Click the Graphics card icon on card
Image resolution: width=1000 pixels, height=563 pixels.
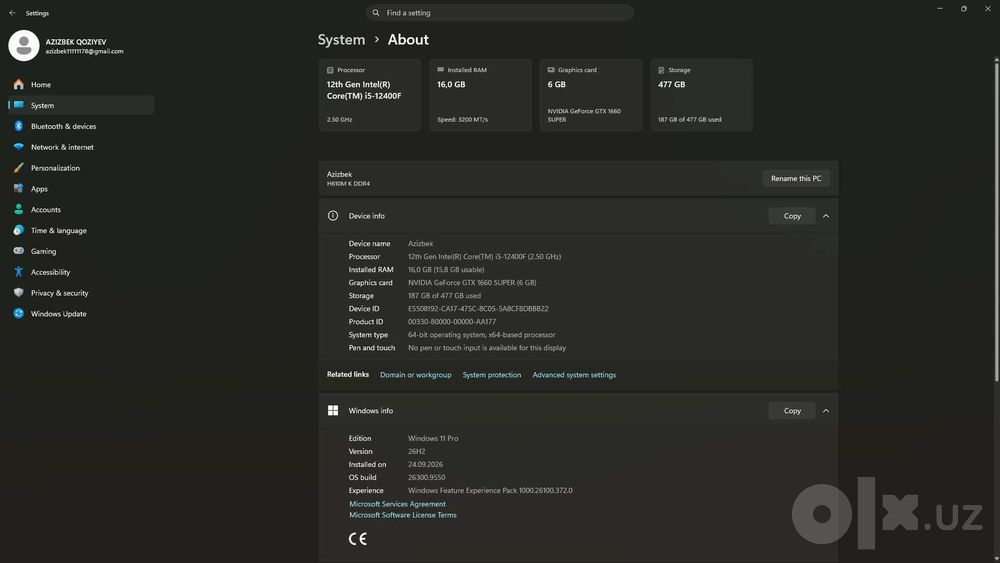click(x=551, y=69)
